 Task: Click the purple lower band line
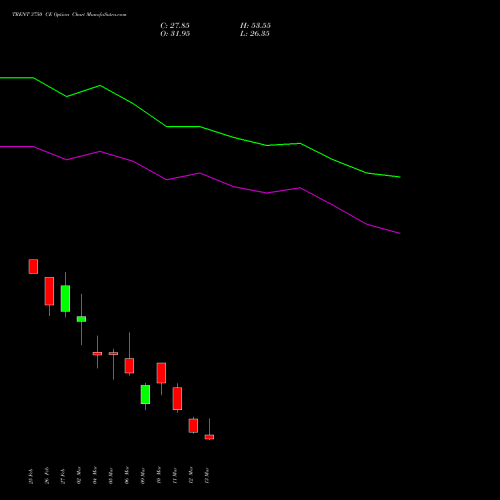tap(200, 173)
